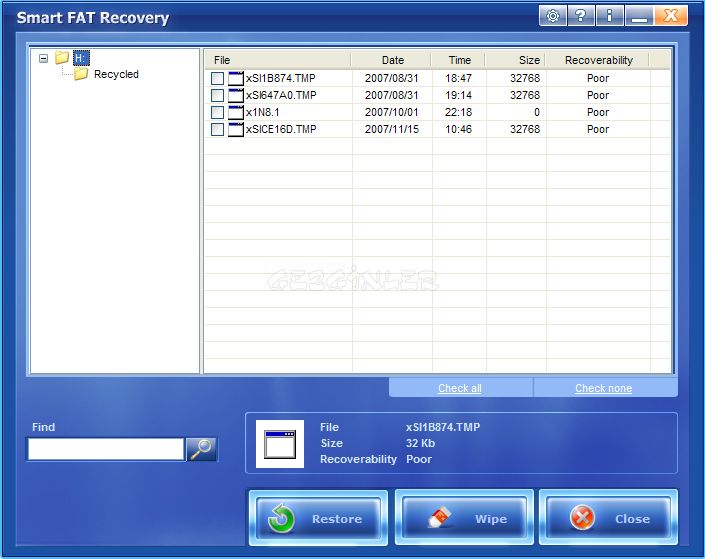Open help with the question mark icon
Viewport: 705px width, 559px height.
(x=581, y=16)
